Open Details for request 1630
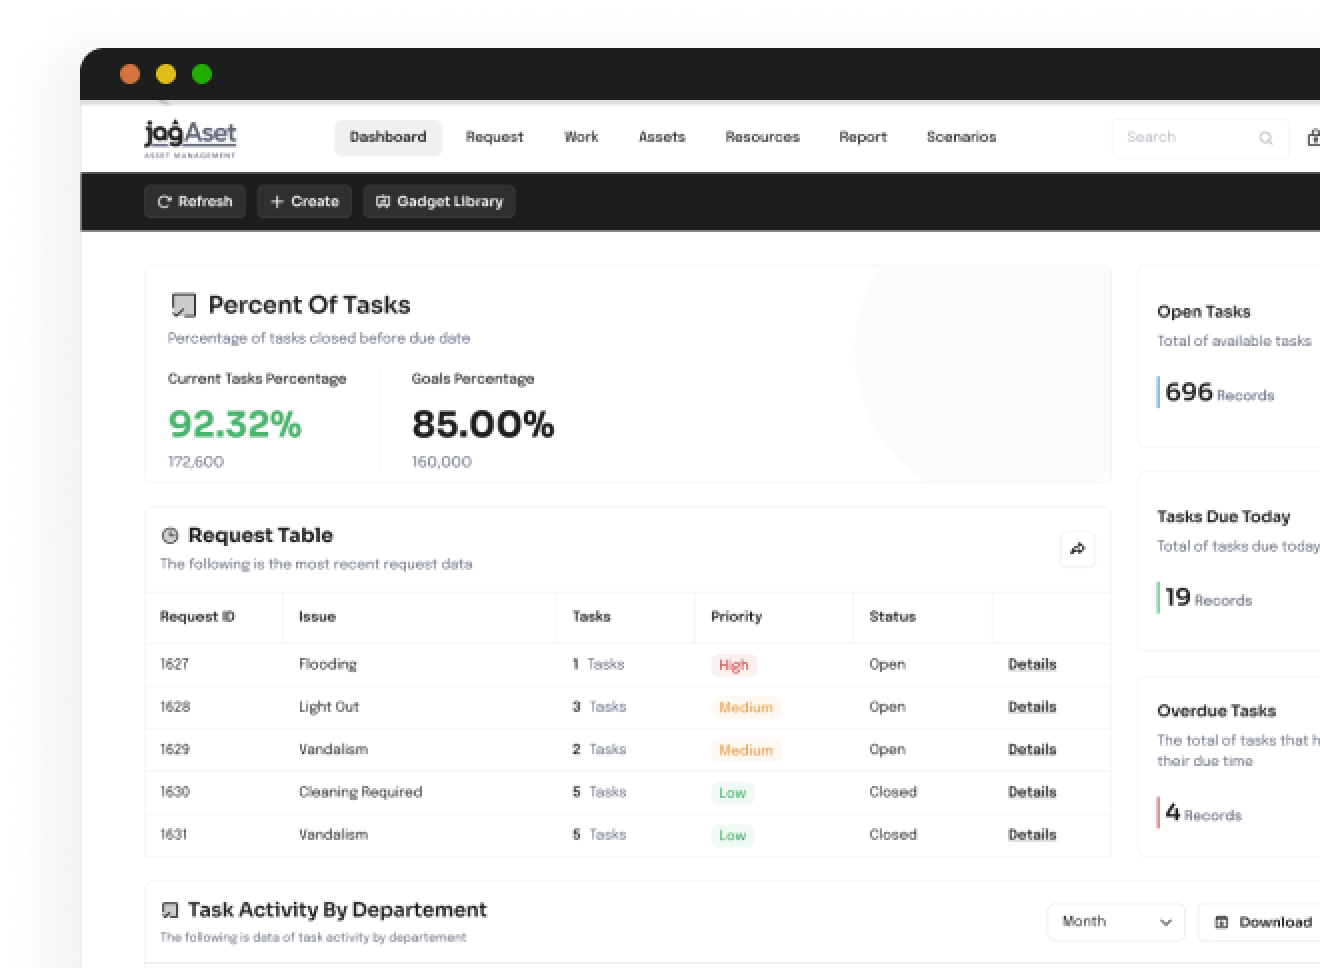The width and height of the screenshot is (1320, 968). [x=1032, y=792]
